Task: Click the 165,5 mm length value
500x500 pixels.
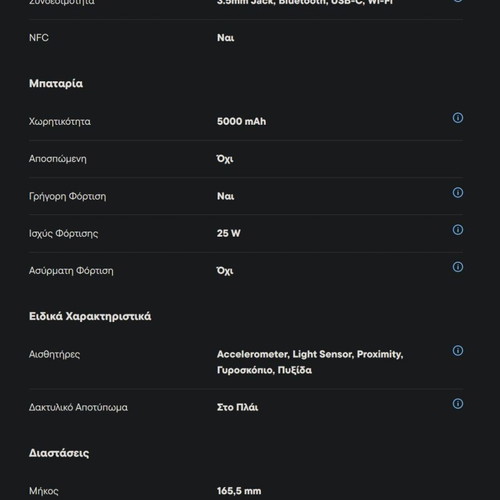Action: (x=239, y=491)
